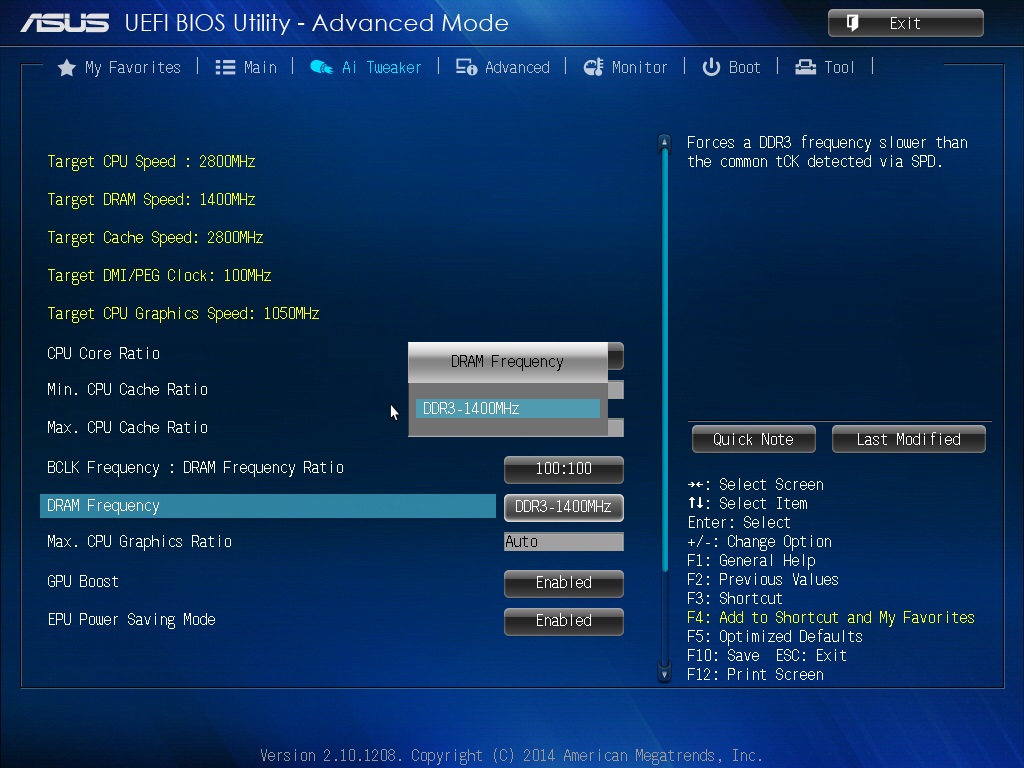The height and width of the screenshot is (768, 1024).
Task: Click the Version 2.10.1208 copyright text
Action: (x=511, y=756)
